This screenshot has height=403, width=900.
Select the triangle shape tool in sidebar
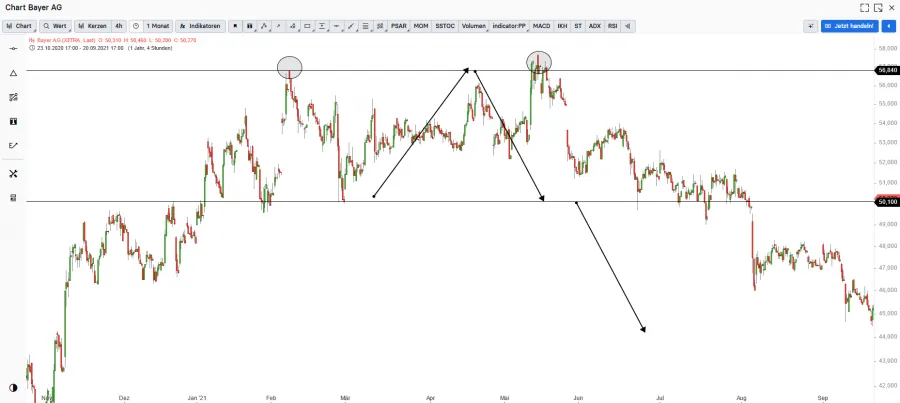click(x=13, y=73)
